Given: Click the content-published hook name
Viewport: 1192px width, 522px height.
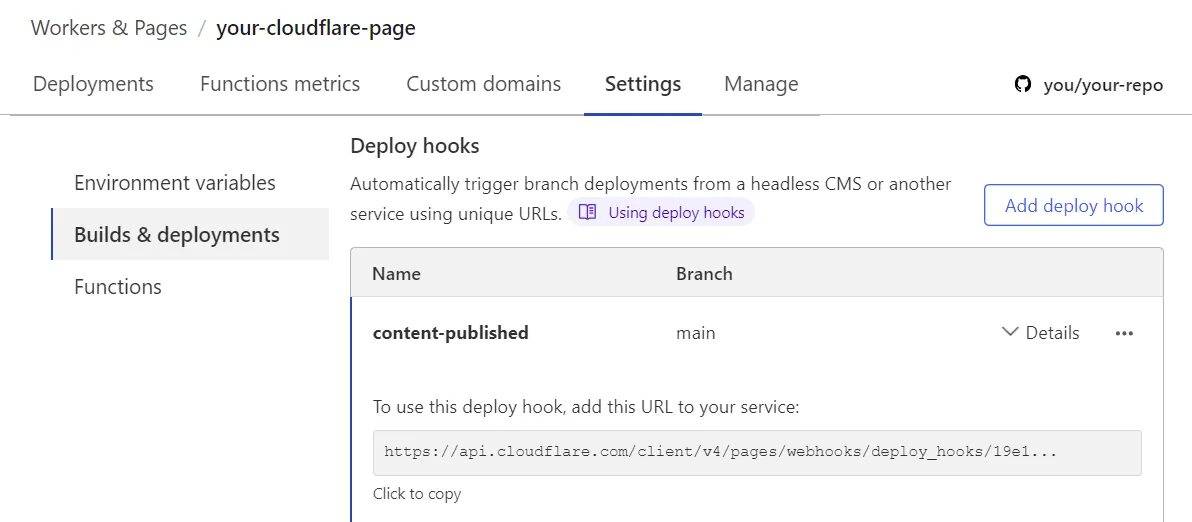Looking at the screenshot, I should (450, 333).
